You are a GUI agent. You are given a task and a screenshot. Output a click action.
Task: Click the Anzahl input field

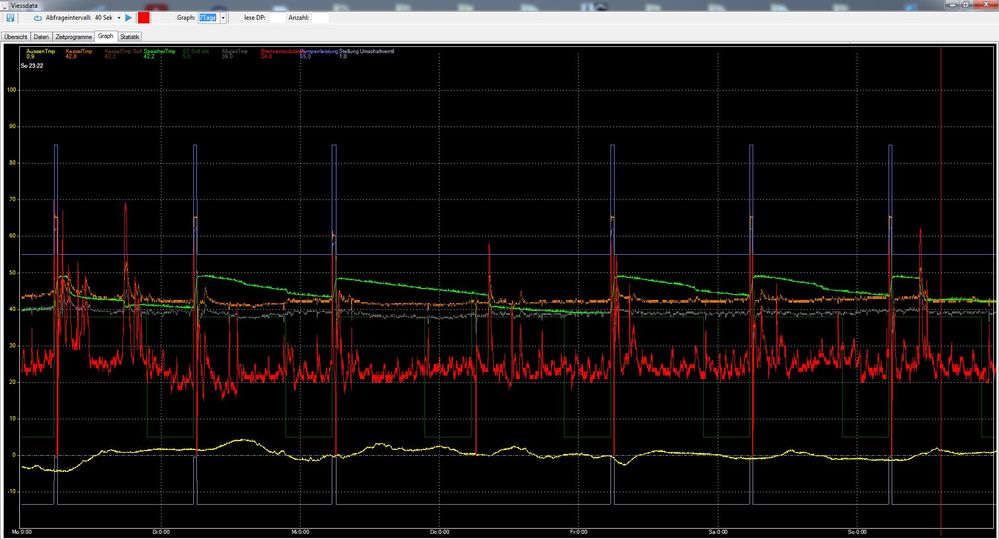click(320, 18)
